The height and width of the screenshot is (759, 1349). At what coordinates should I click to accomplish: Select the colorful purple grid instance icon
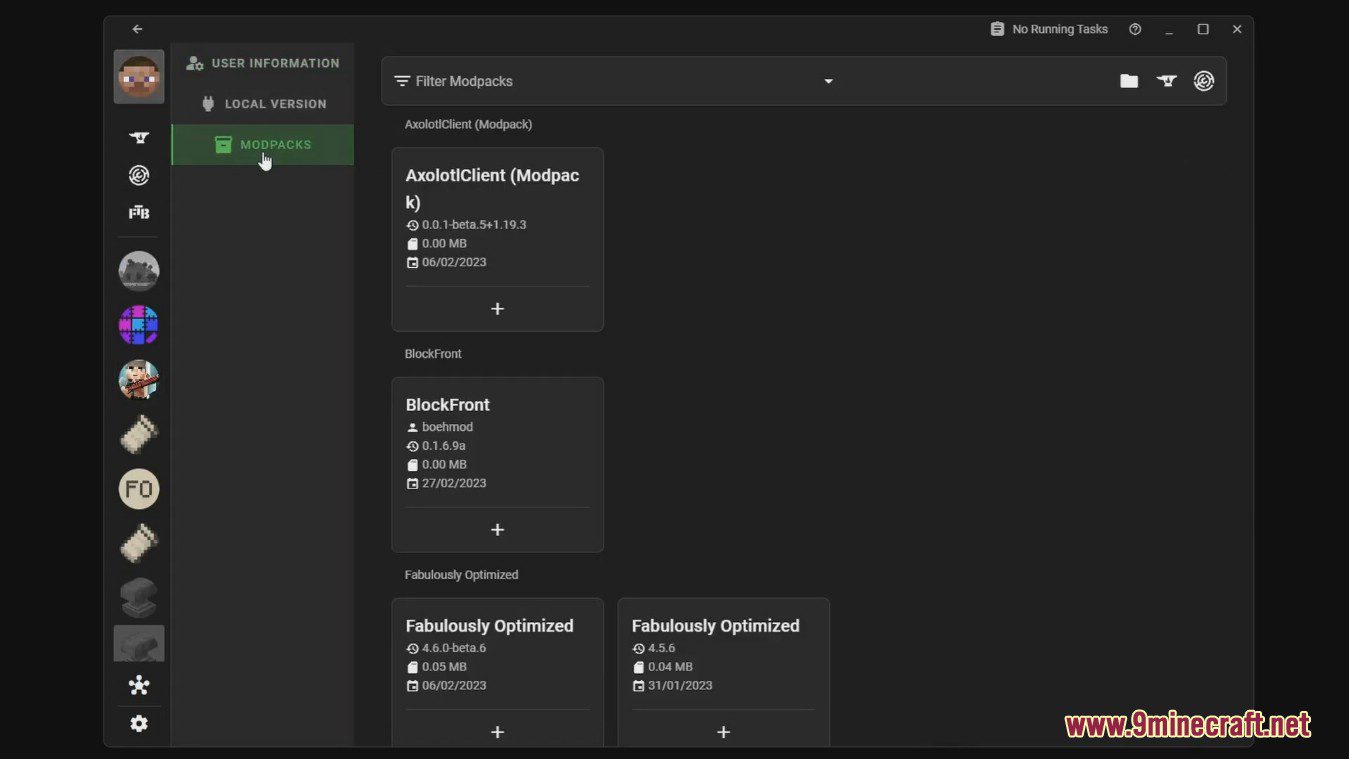click(139, 326)
